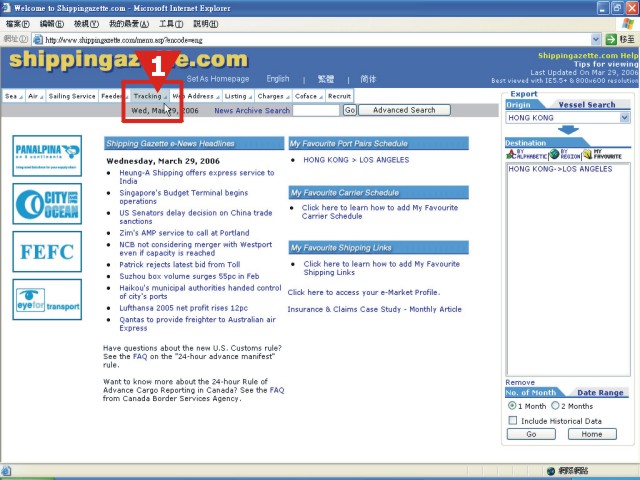Select the No. of Month tab
This screenshot has height=480, width=640.
(x=531, y=393)
